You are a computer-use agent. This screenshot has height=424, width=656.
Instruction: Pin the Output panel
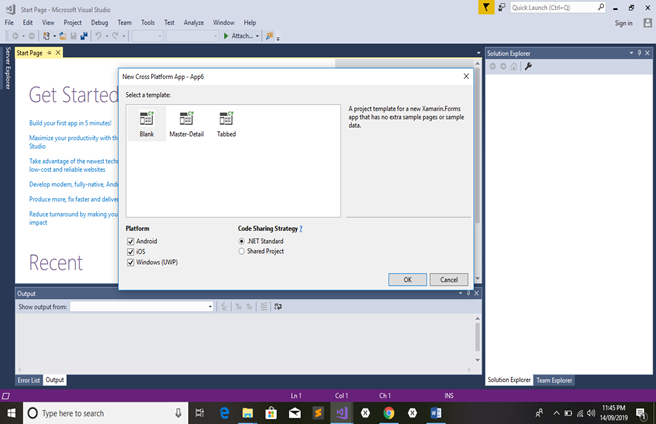468,293
